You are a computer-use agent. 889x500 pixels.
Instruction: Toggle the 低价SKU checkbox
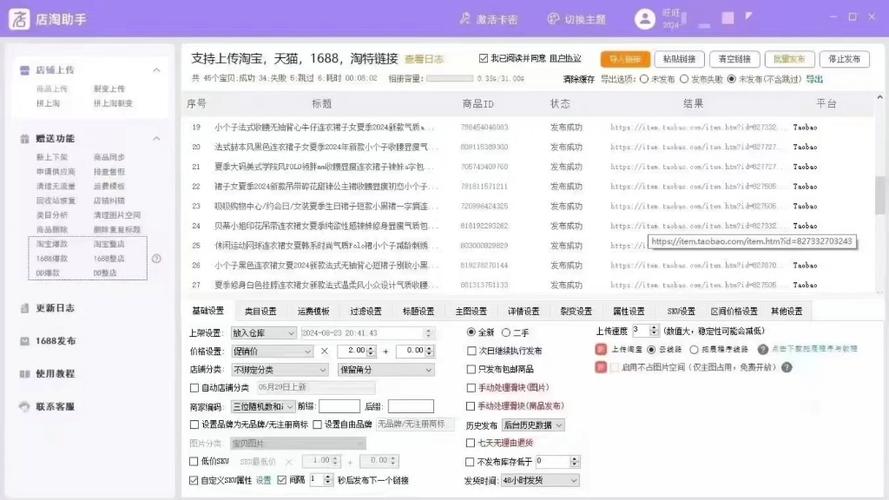tap(193, 461)
